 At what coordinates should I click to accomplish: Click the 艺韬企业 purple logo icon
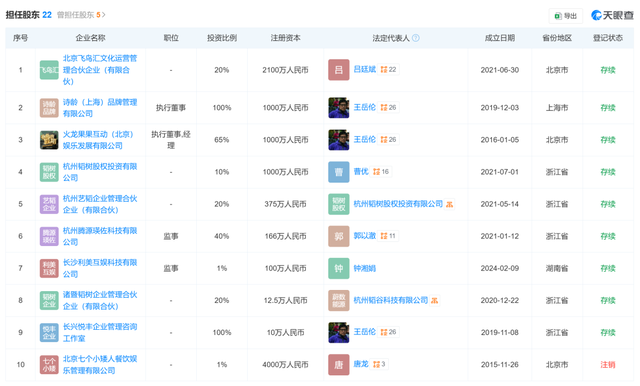pyautogui.click(x=49, y=204)
